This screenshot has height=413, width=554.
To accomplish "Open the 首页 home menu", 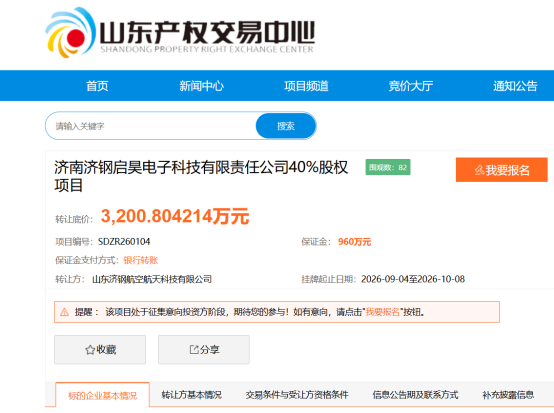I will [97, 86].
